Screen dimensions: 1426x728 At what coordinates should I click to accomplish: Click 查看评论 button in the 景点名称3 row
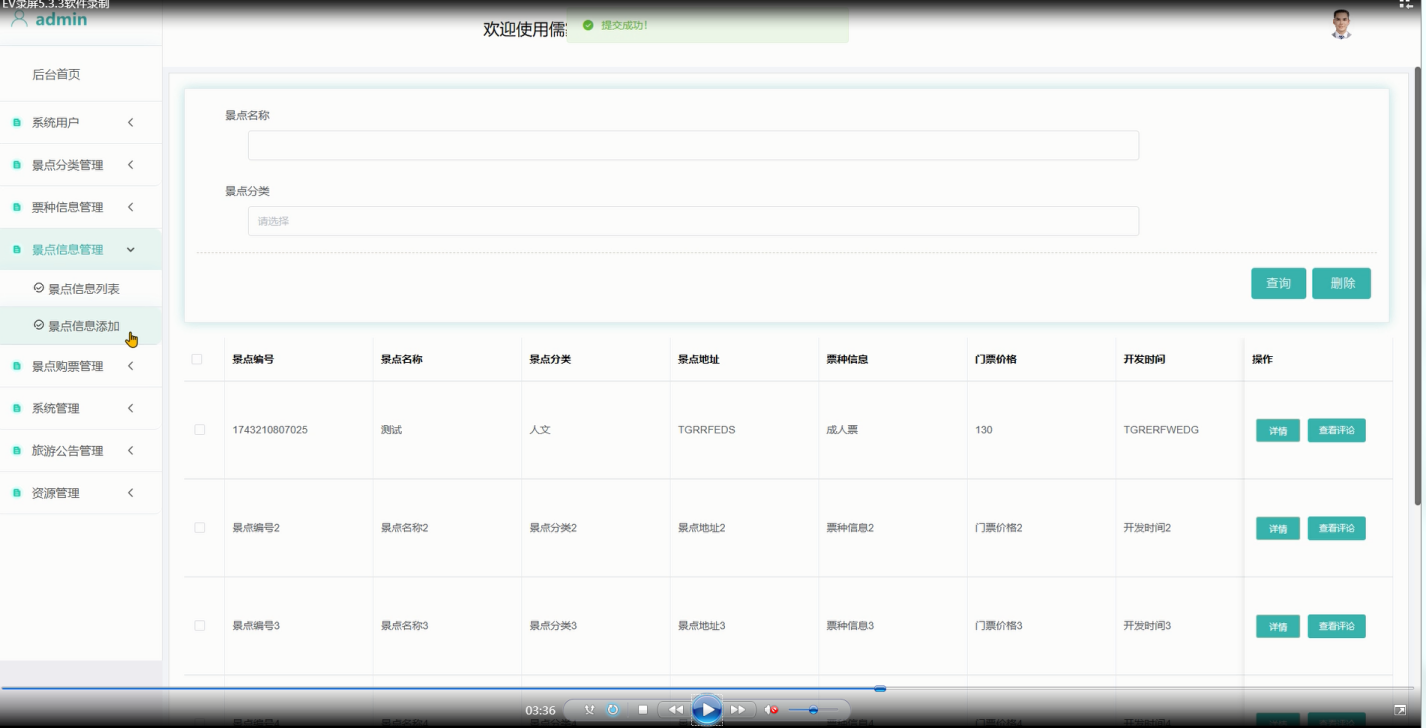point(1337,626)
